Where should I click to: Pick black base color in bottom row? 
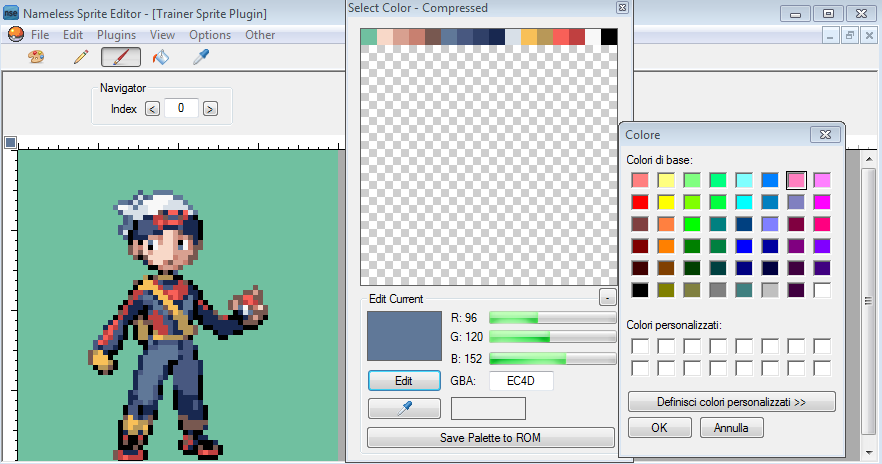[640, 290]
